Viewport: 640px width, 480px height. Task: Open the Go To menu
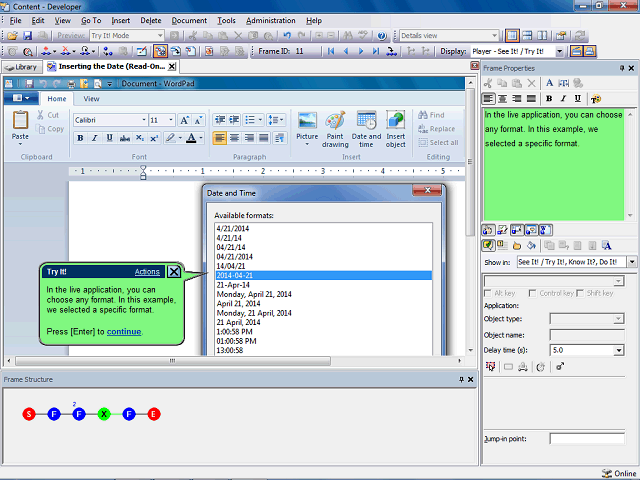[91, 20]
